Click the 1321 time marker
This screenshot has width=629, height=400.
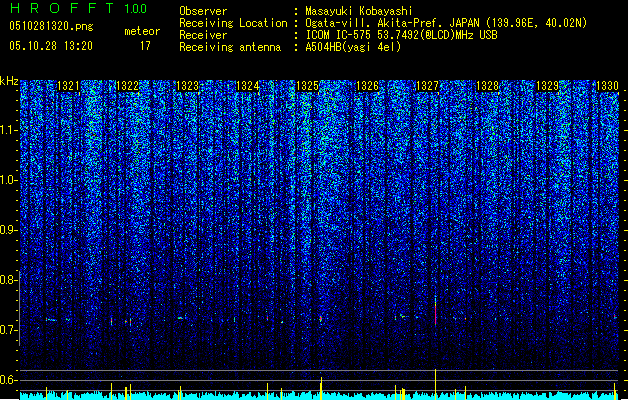point(68,86)
